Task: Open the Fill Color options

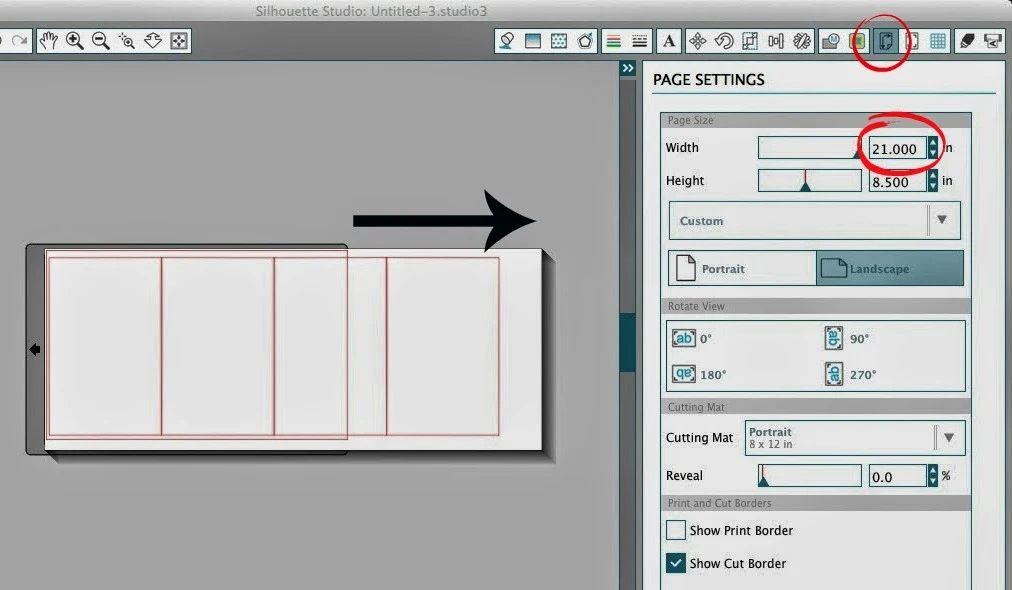Action: tap(506, 41)
